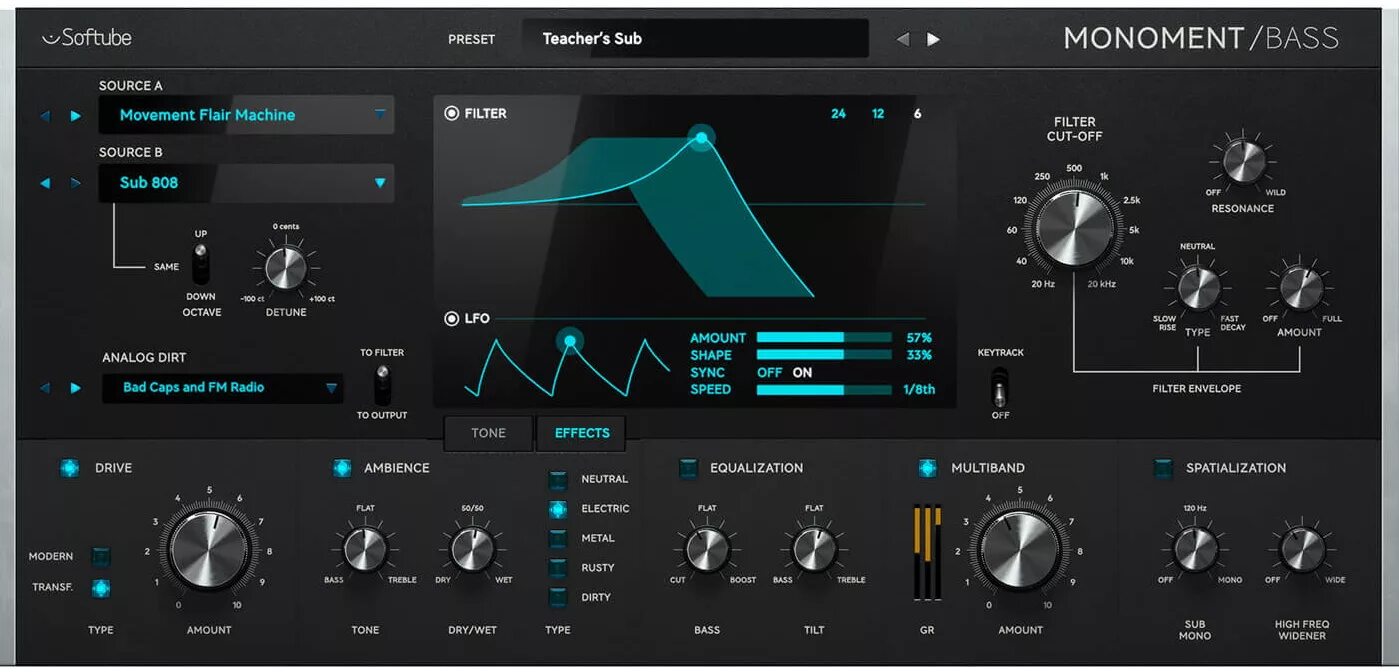
Task: Select the 24 dB filter slope
Action: coord(838,114)
